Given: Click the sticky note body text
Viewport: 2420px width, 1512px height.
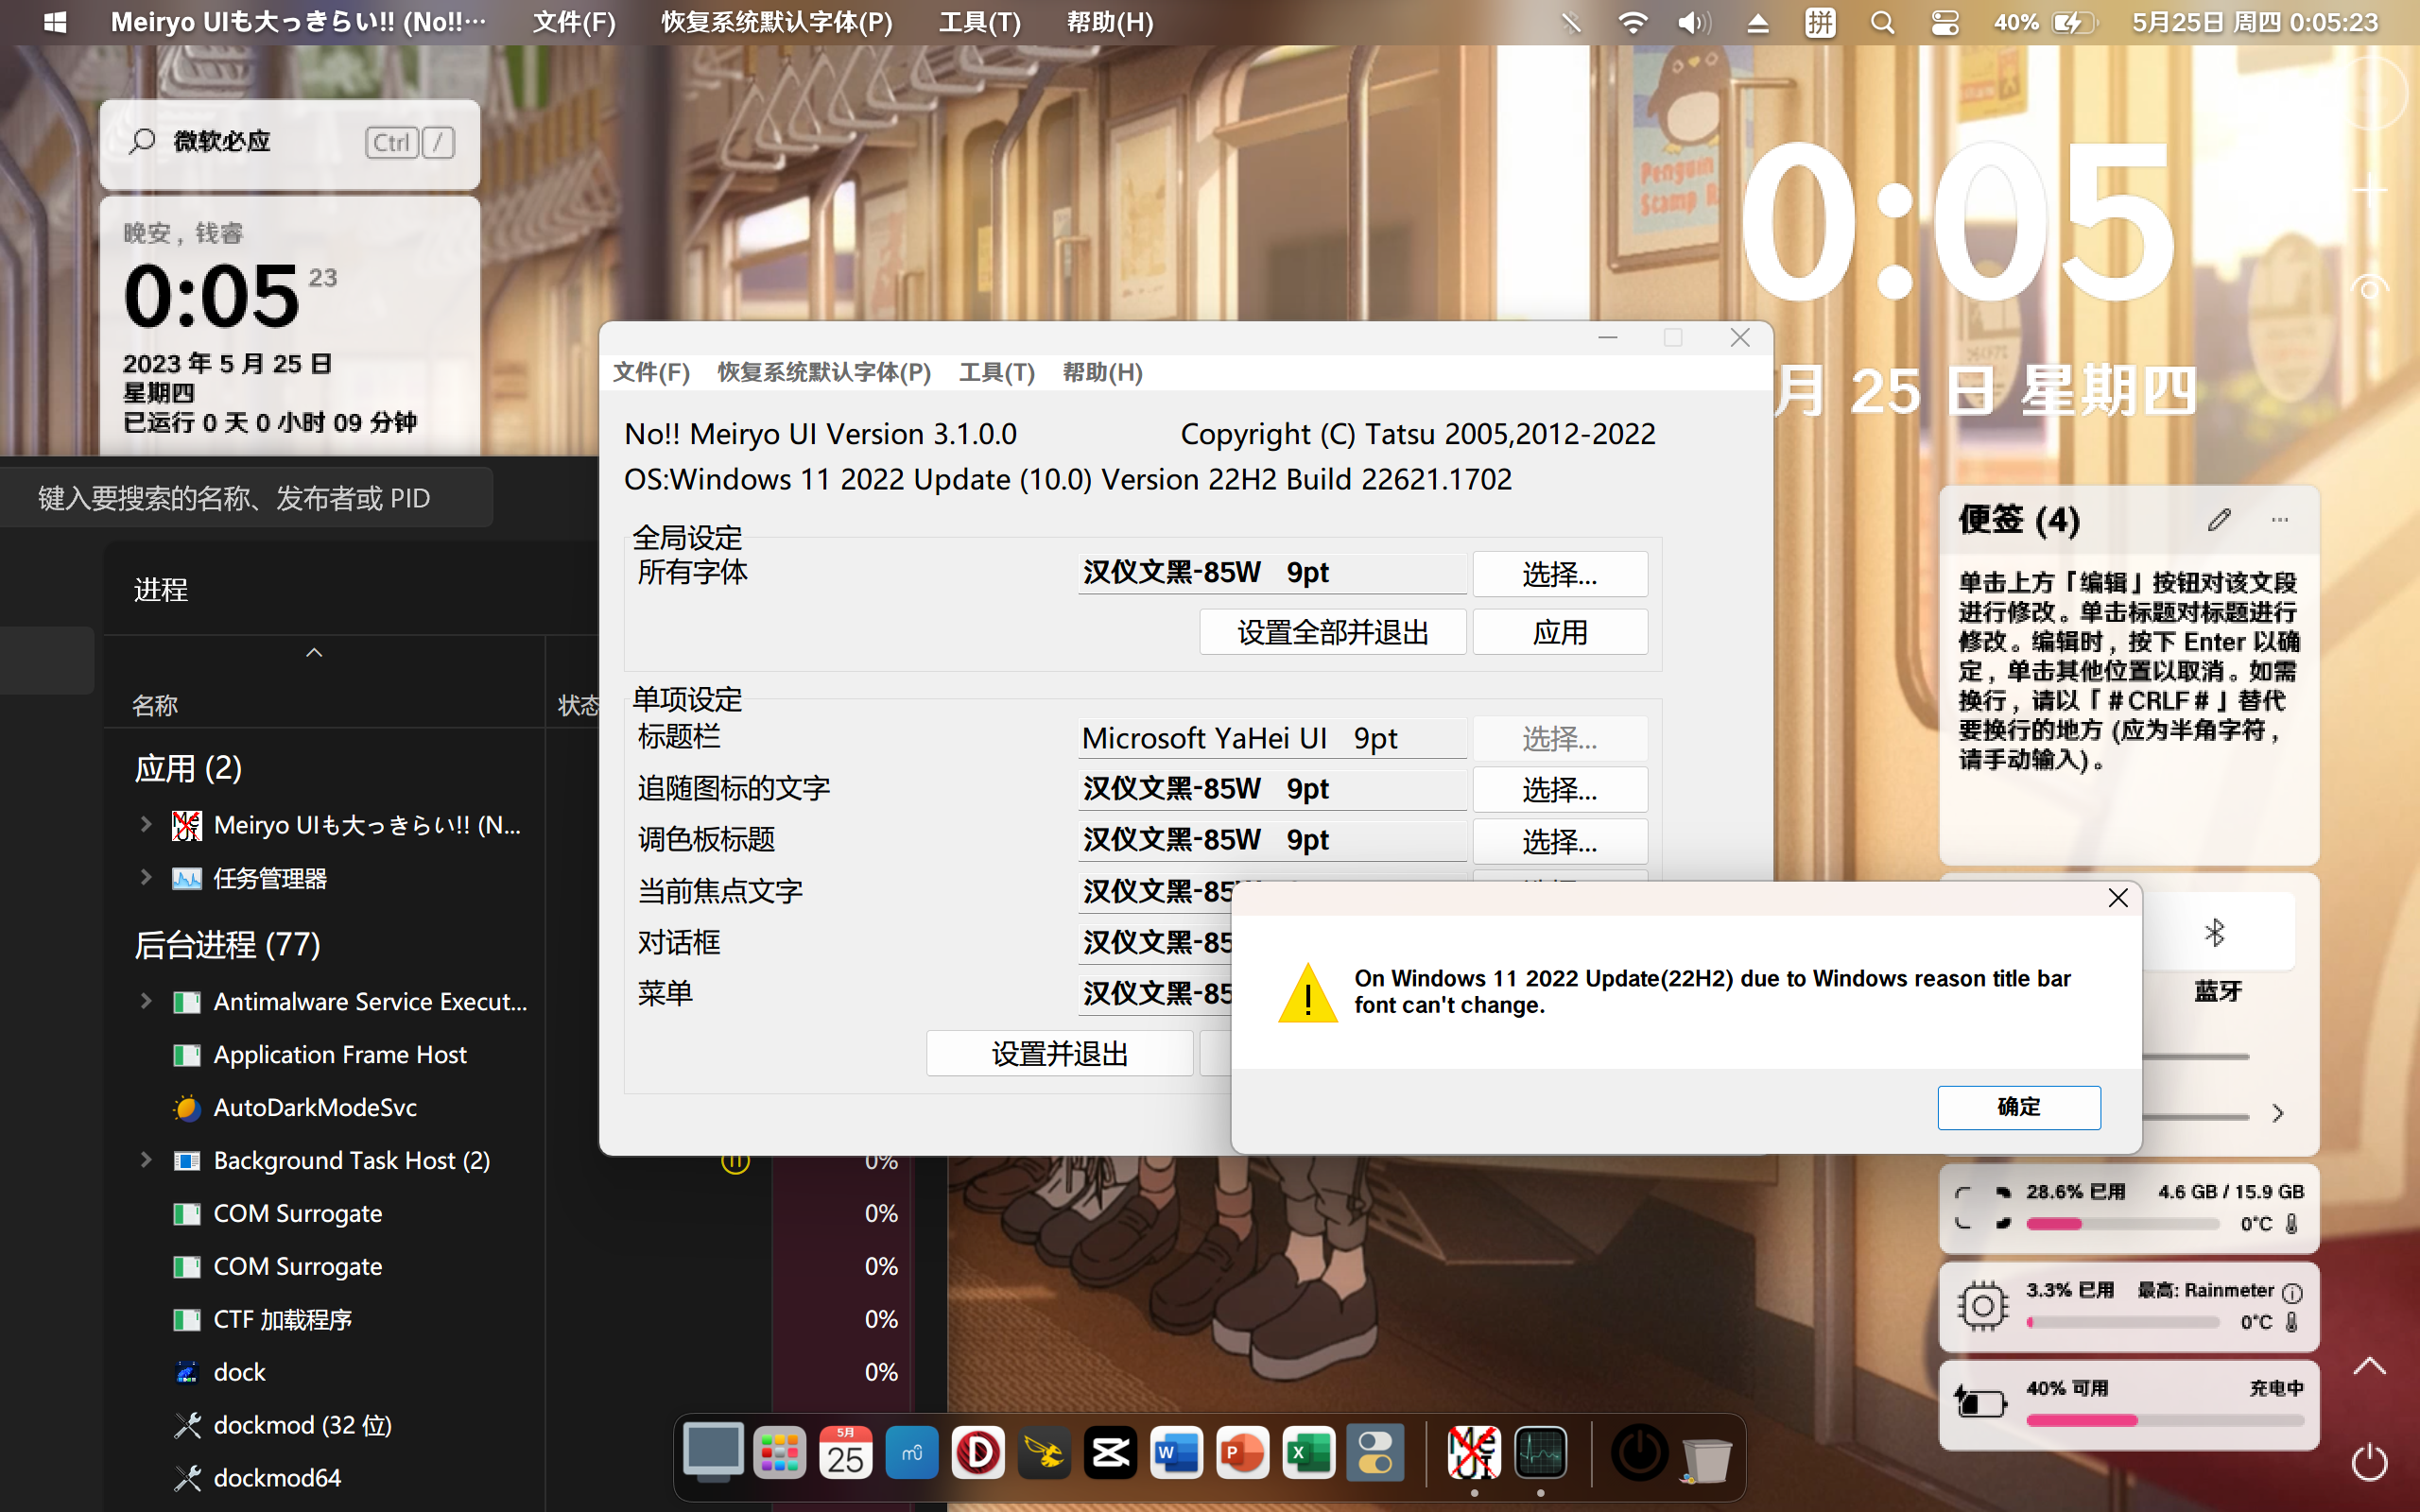Looking at the screenshot, I should pos(2128,671).
